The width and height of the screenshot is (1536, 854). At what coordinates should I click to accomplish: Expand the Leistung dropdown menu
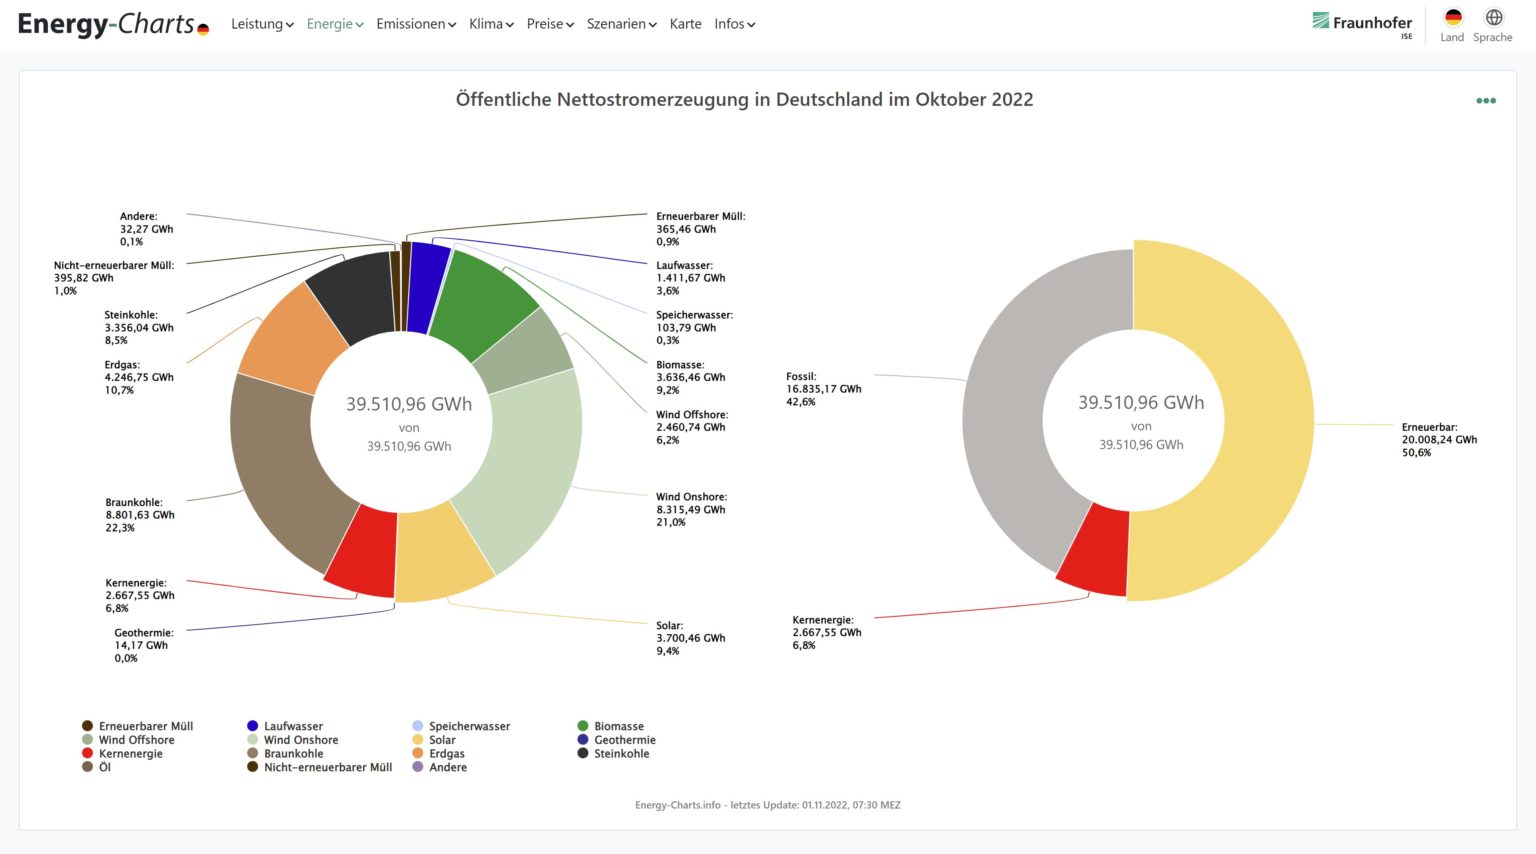pos(262,24)
